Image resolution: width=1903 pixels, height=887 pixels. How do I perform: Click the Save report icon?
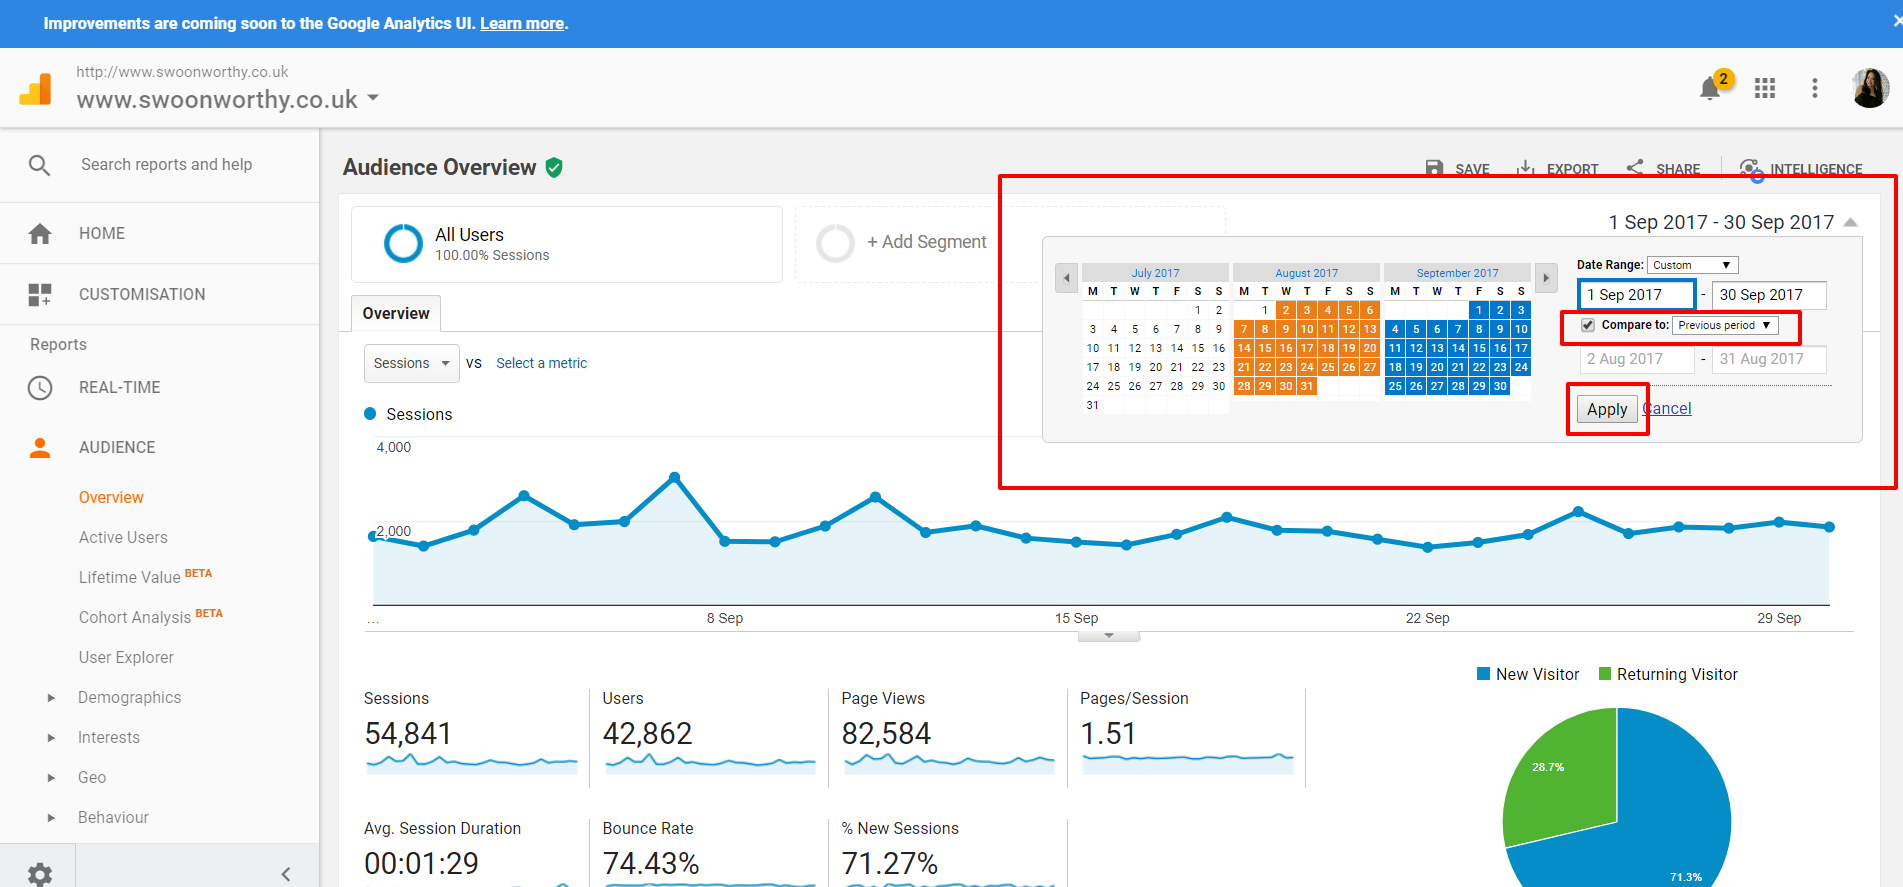pos(1434,168)
